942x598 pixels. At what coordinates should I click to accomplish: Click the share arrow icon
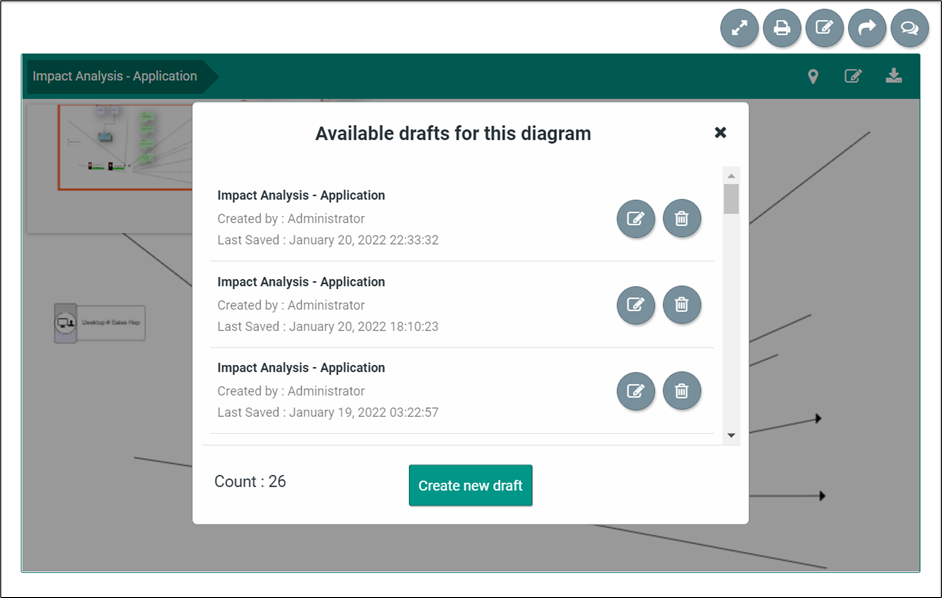867,28
